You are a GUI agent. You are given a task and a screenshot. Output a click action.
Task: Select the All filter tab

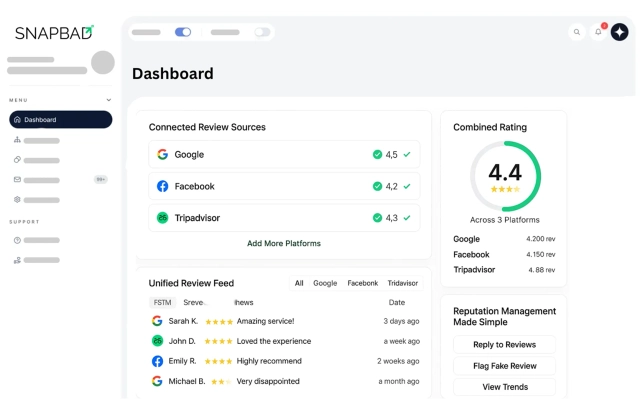click(x=299, y=283)
